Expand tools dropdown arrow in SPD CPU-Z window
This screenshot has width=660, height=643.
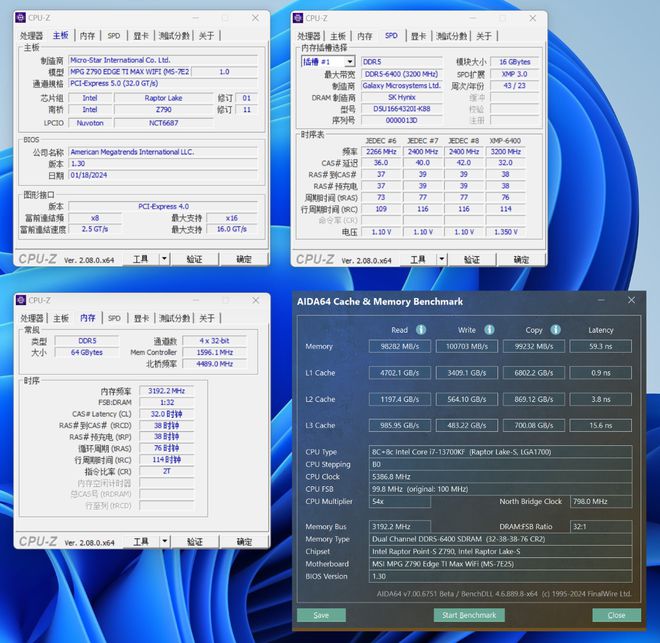442,259
